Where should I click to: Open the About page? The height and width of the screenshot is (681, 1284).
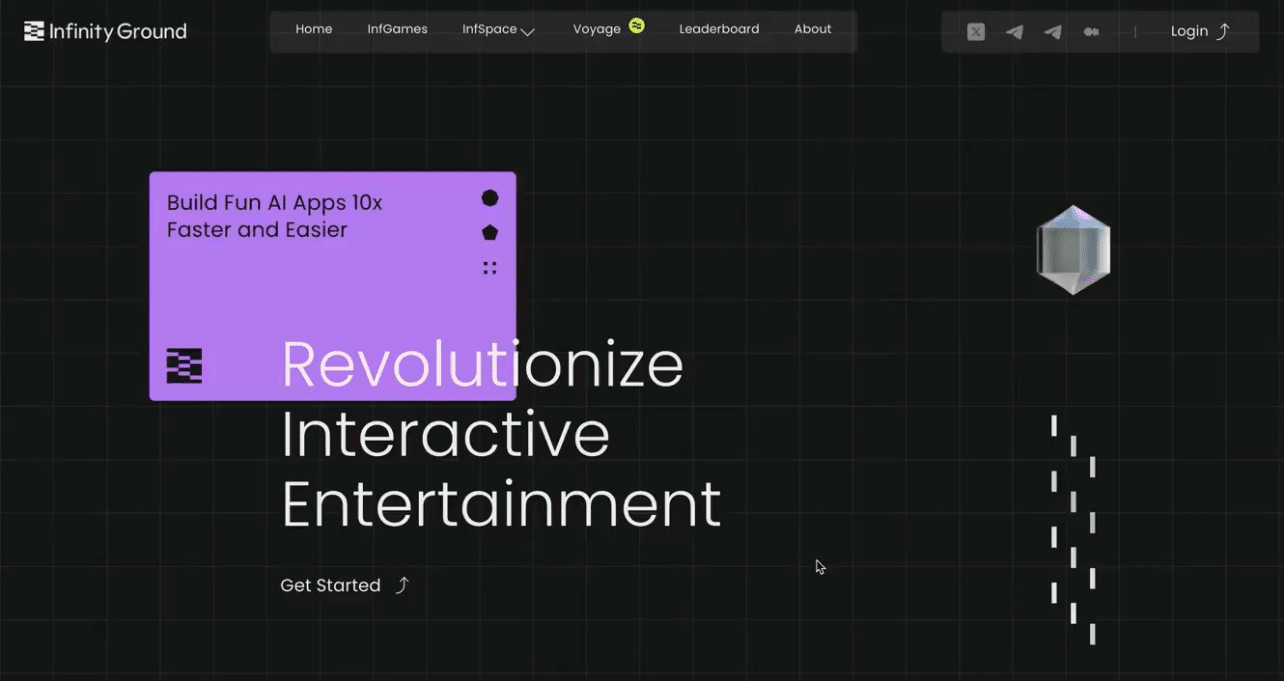point(813,29)
